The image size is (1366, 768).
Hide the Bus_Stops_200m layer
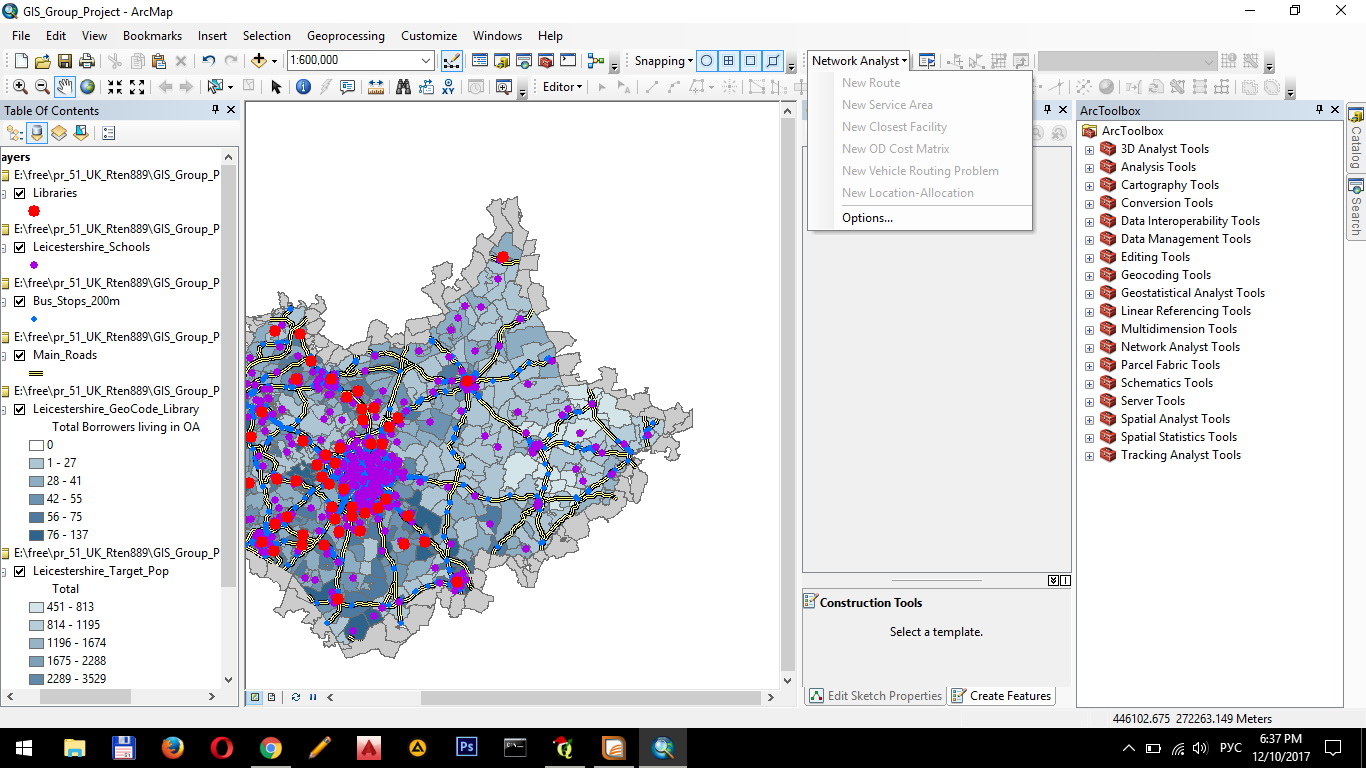click(19, 301)
